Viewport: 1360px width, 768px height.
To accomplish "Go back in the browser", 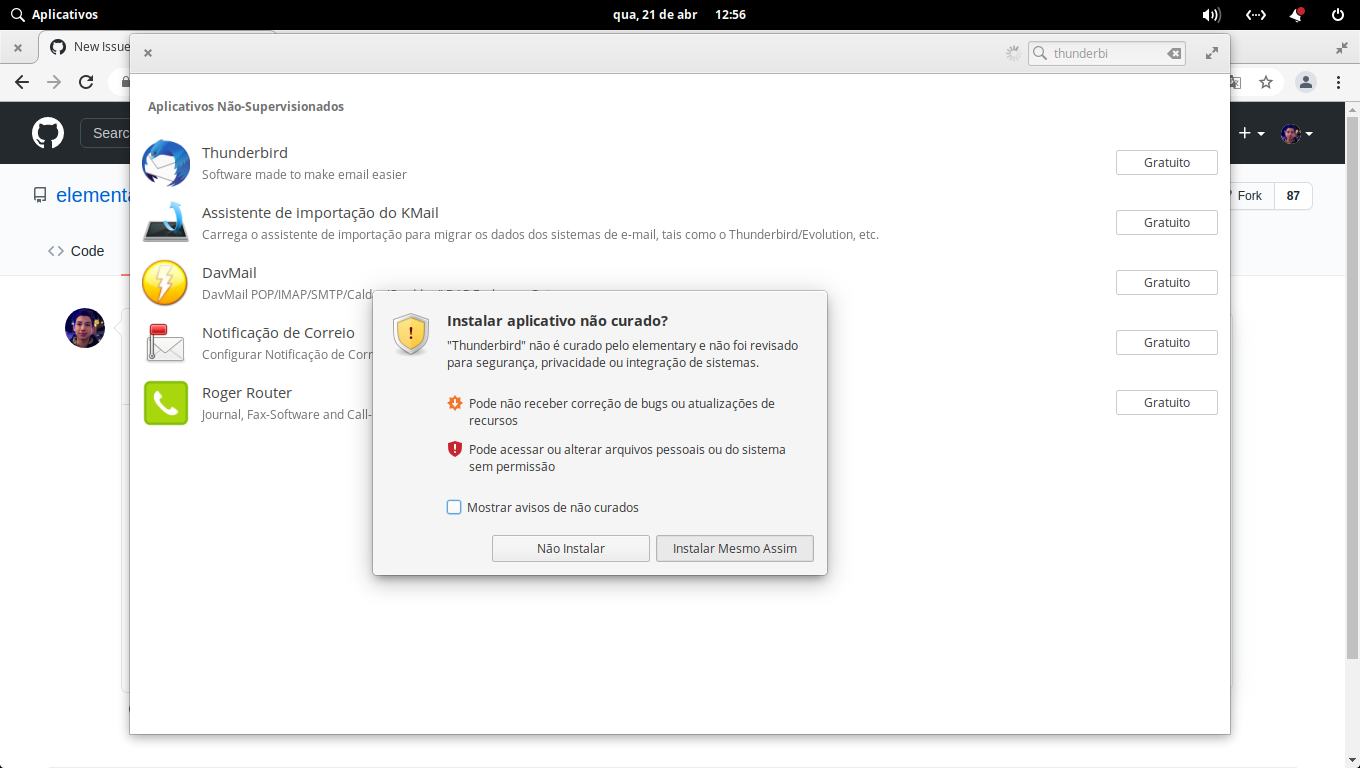I will 22,82.
